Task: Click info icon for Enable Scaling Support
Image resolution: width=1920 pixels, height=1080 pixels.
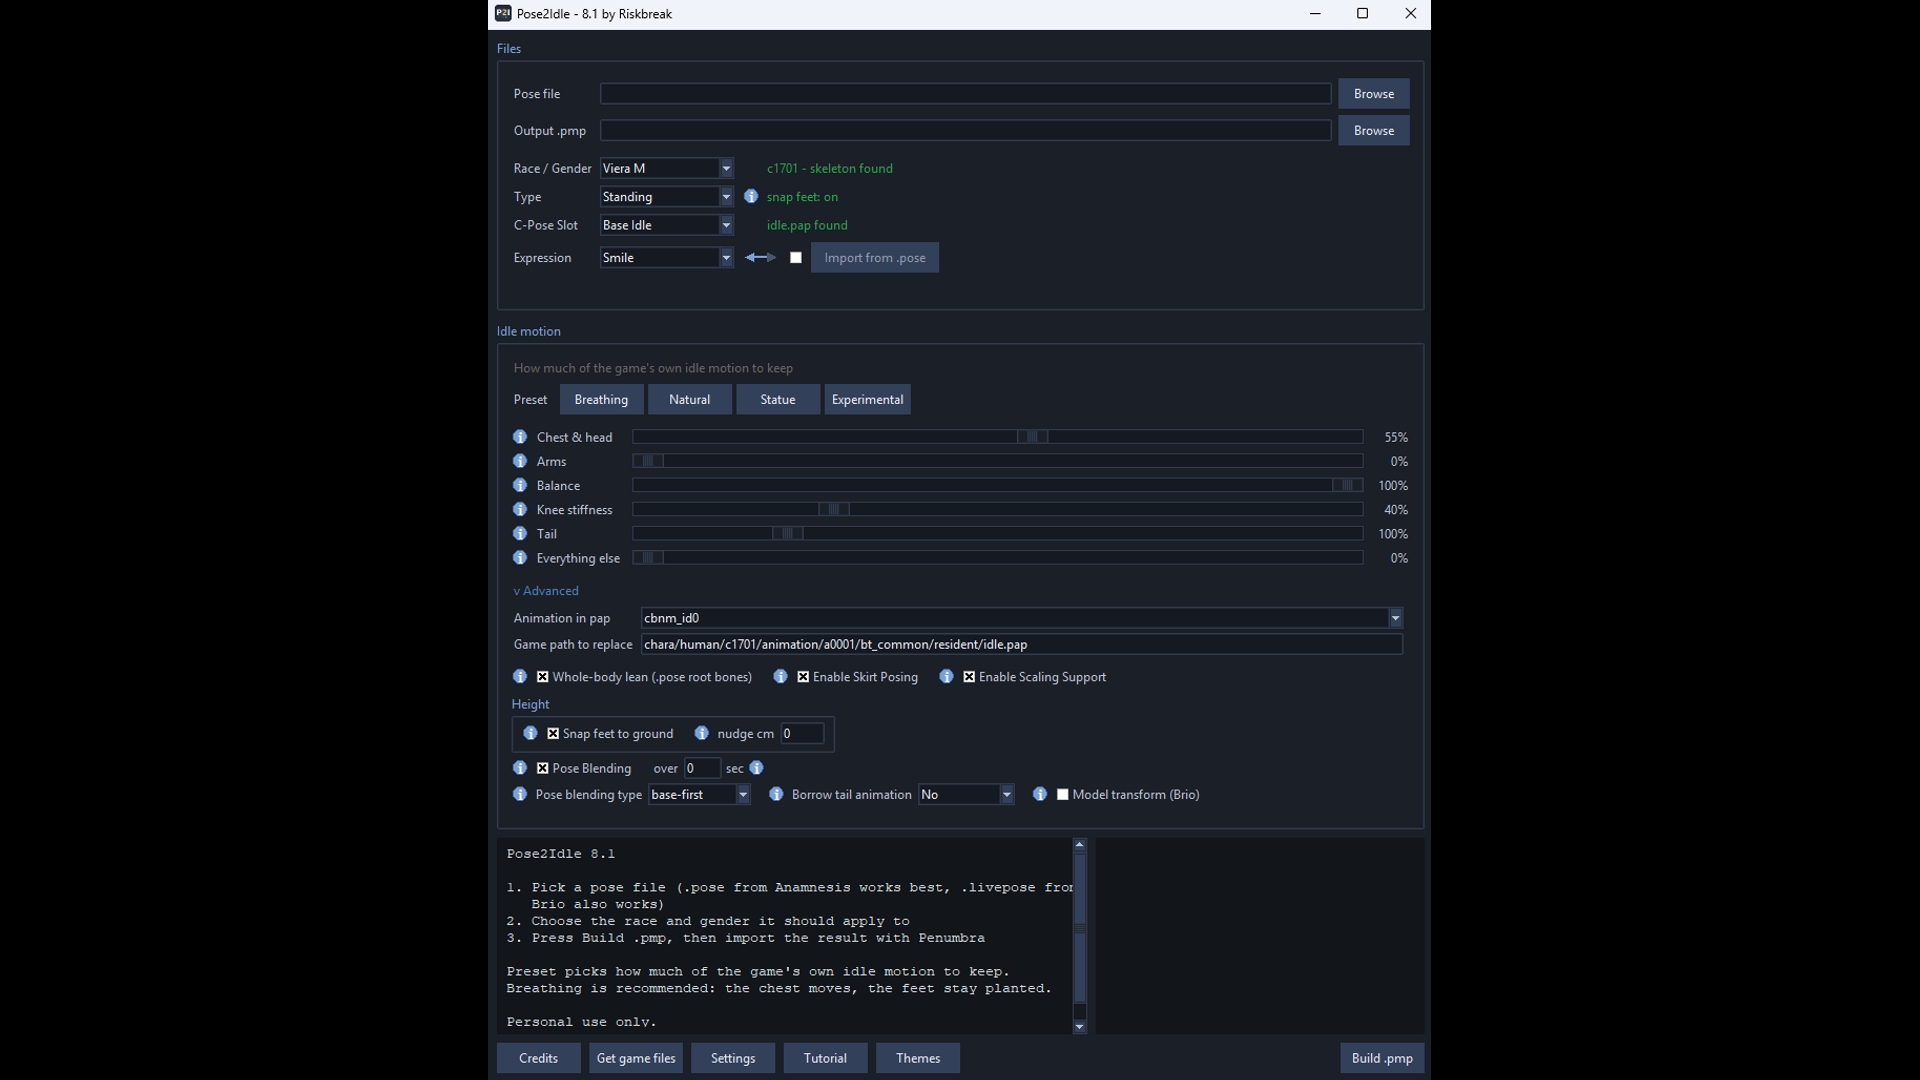Action: pos(946,677)
